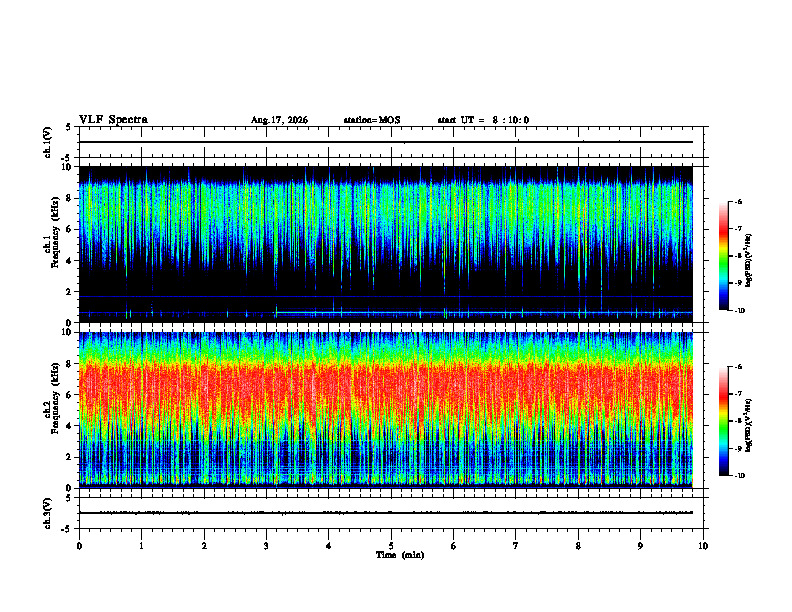Viewport: 792px width, 612px height.
Task: Click time axis tick label "2"
Action: click(204, 546)
